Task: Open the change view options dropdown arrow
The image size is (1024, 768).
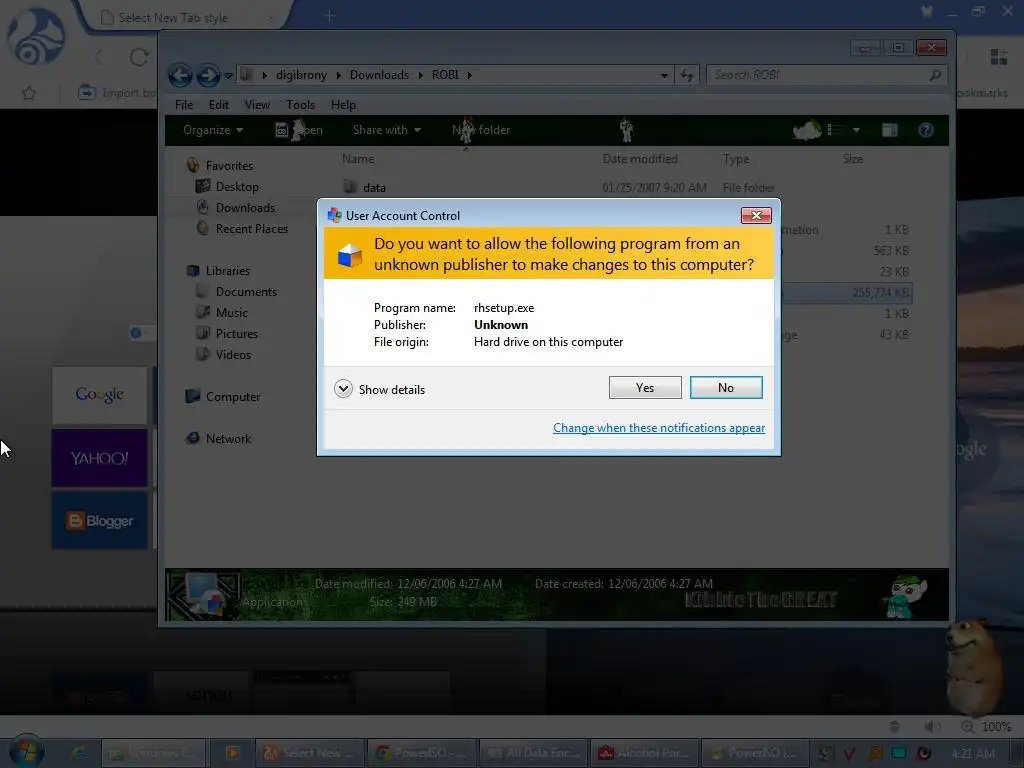Action: point(856,130)
